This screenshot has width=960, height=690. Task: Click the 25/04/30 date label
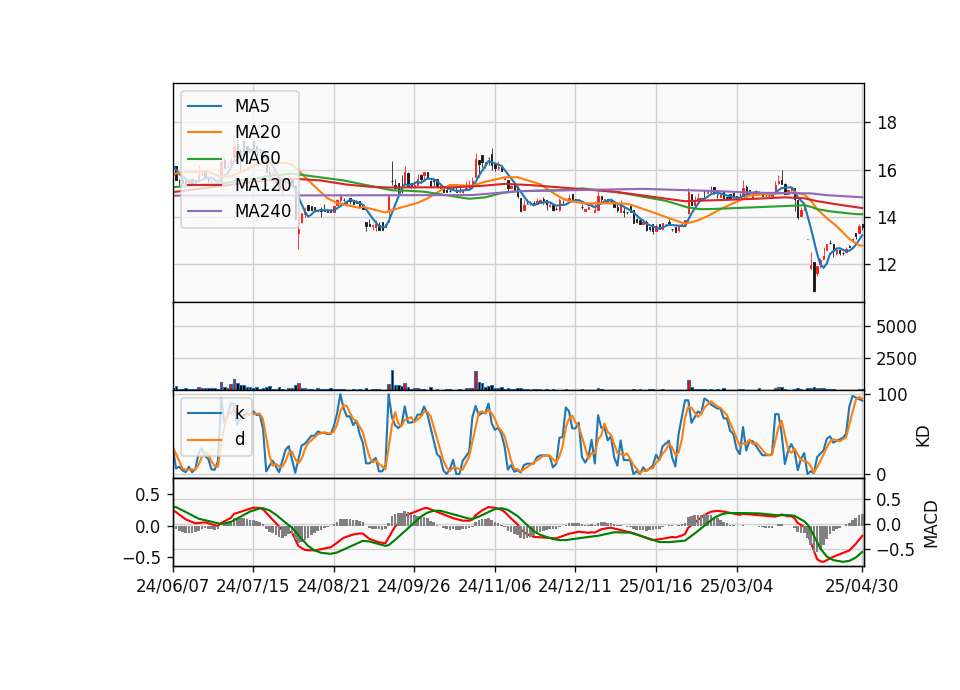pyautogui.click(x=862, y=586)
